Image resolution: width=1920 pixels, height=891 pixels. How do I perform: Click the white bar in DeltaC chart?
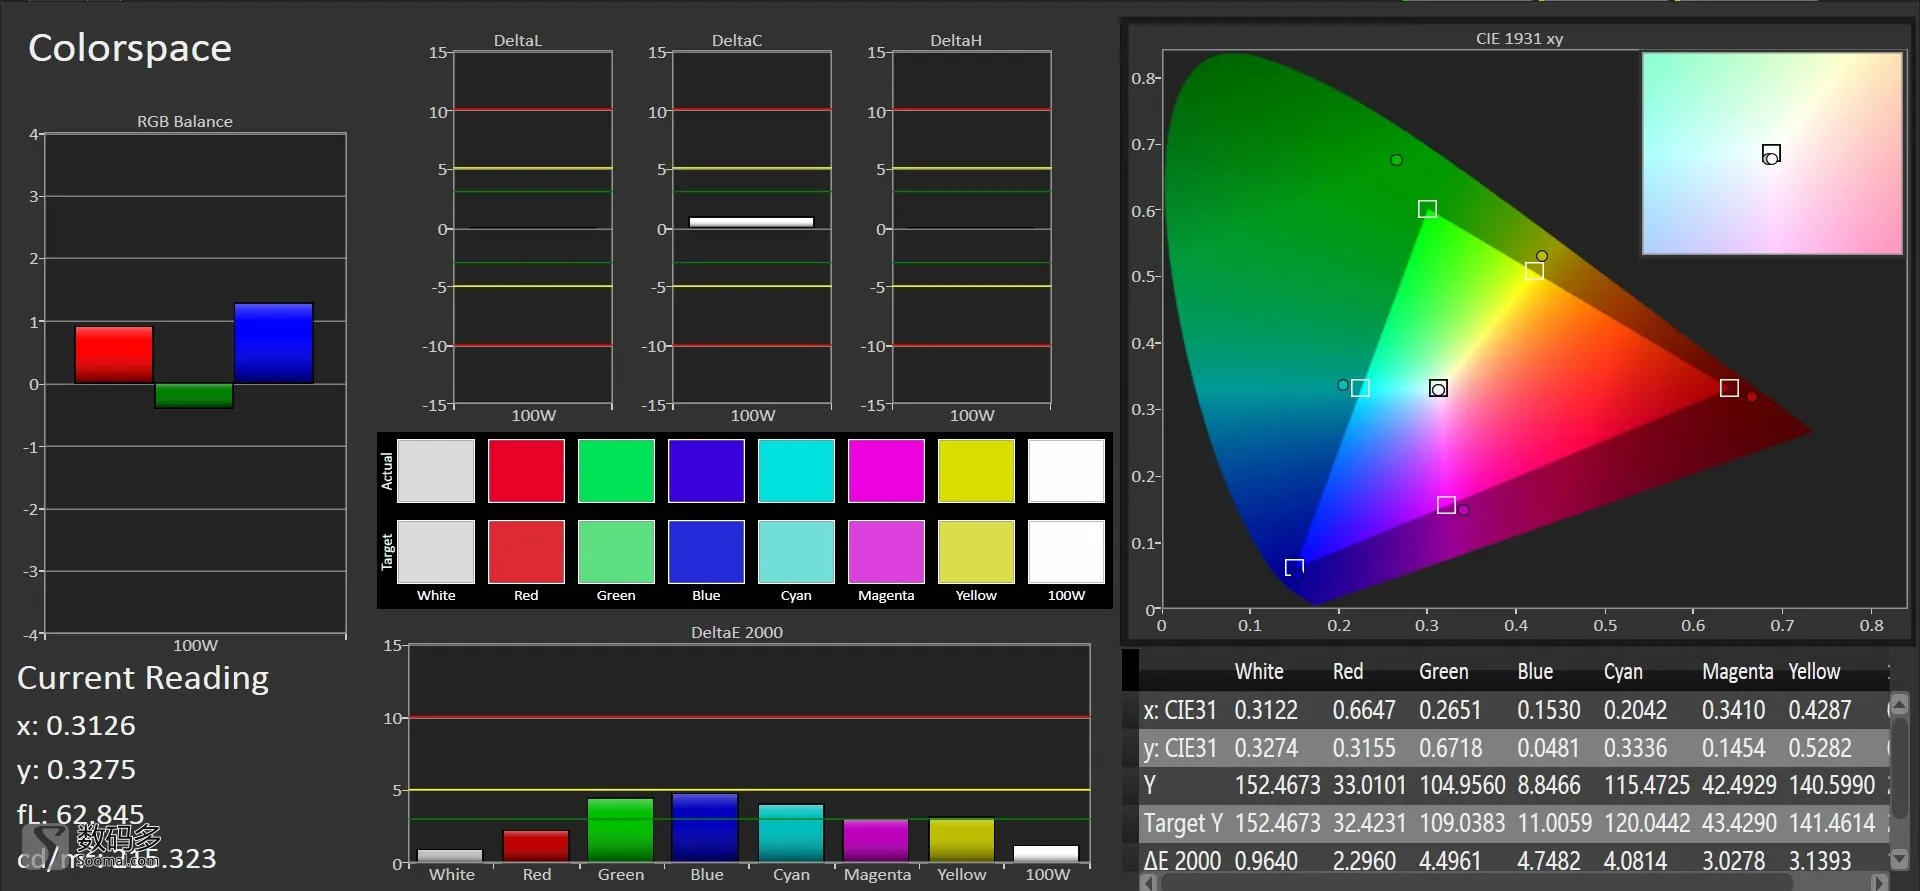(x=751, y=222)
